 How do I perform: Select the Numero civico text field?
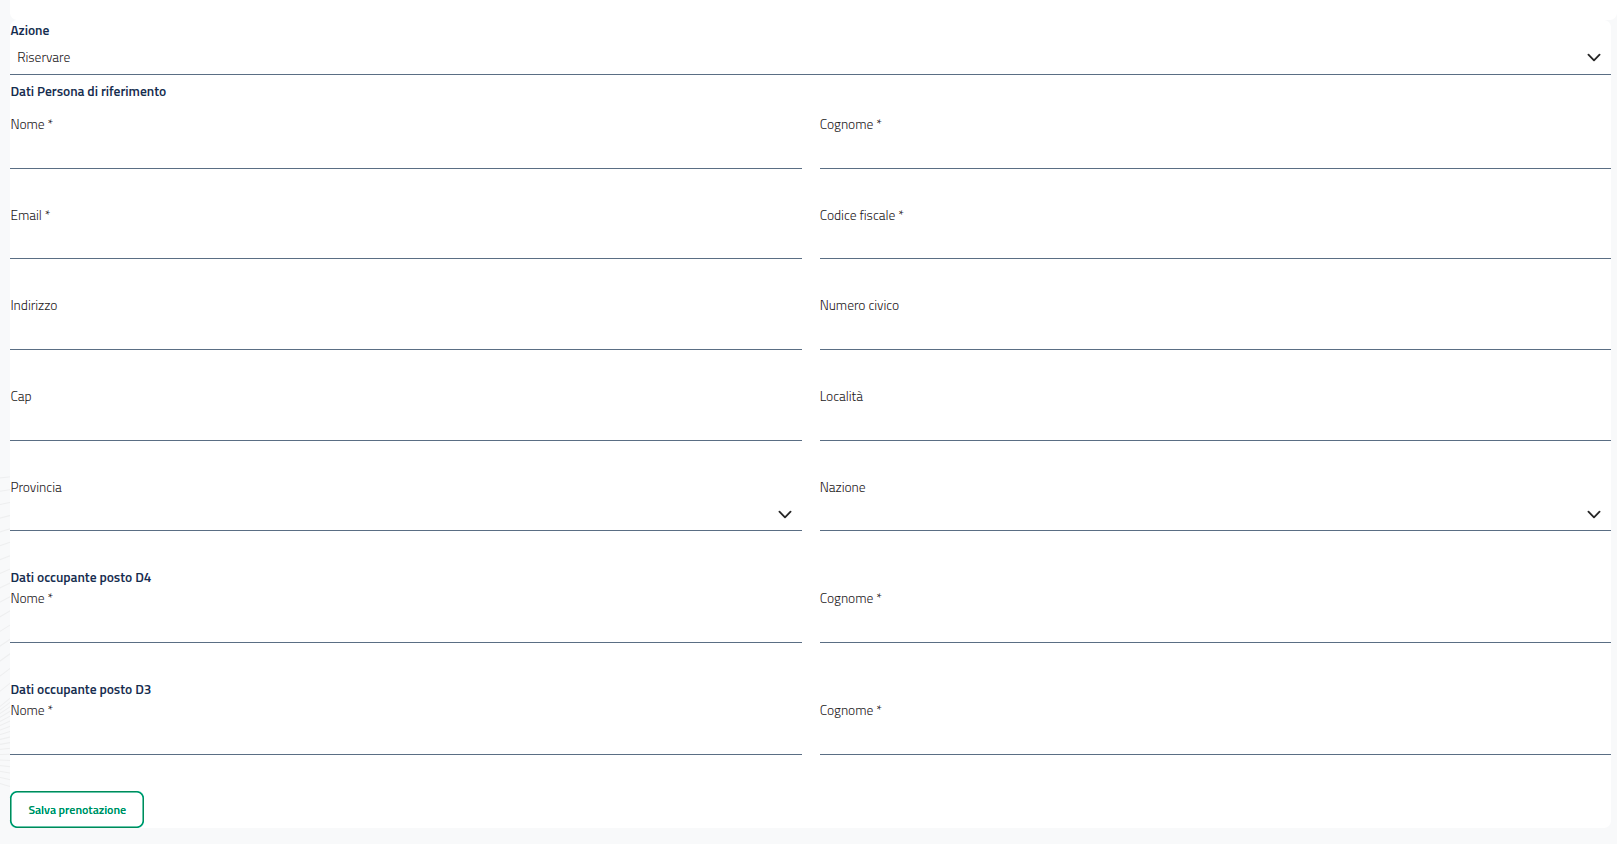coord(1214,334)
